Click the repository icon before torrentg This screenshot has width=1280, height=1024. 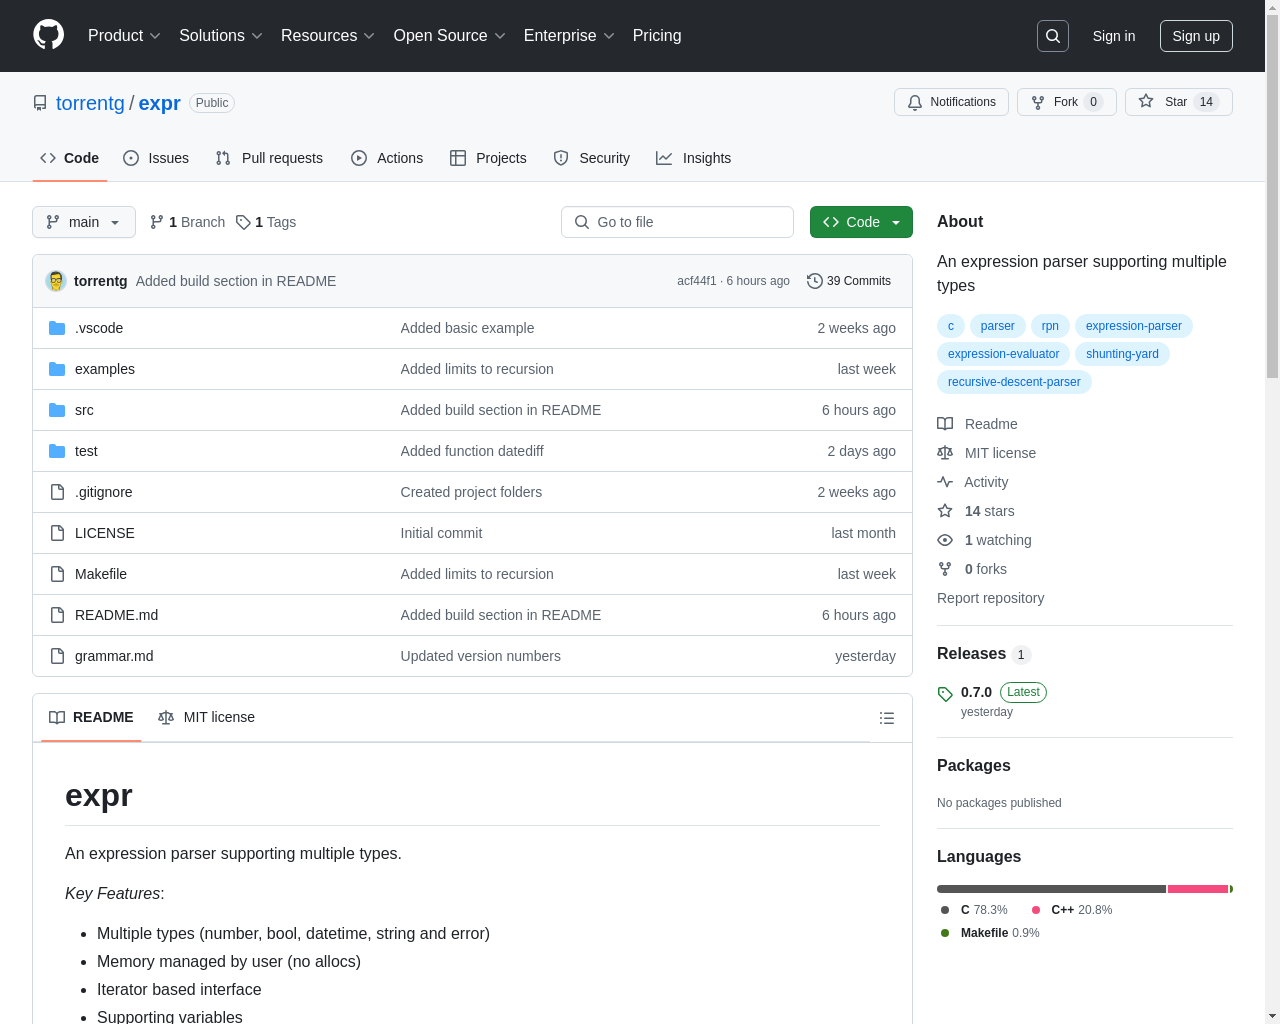coord(40,103)
